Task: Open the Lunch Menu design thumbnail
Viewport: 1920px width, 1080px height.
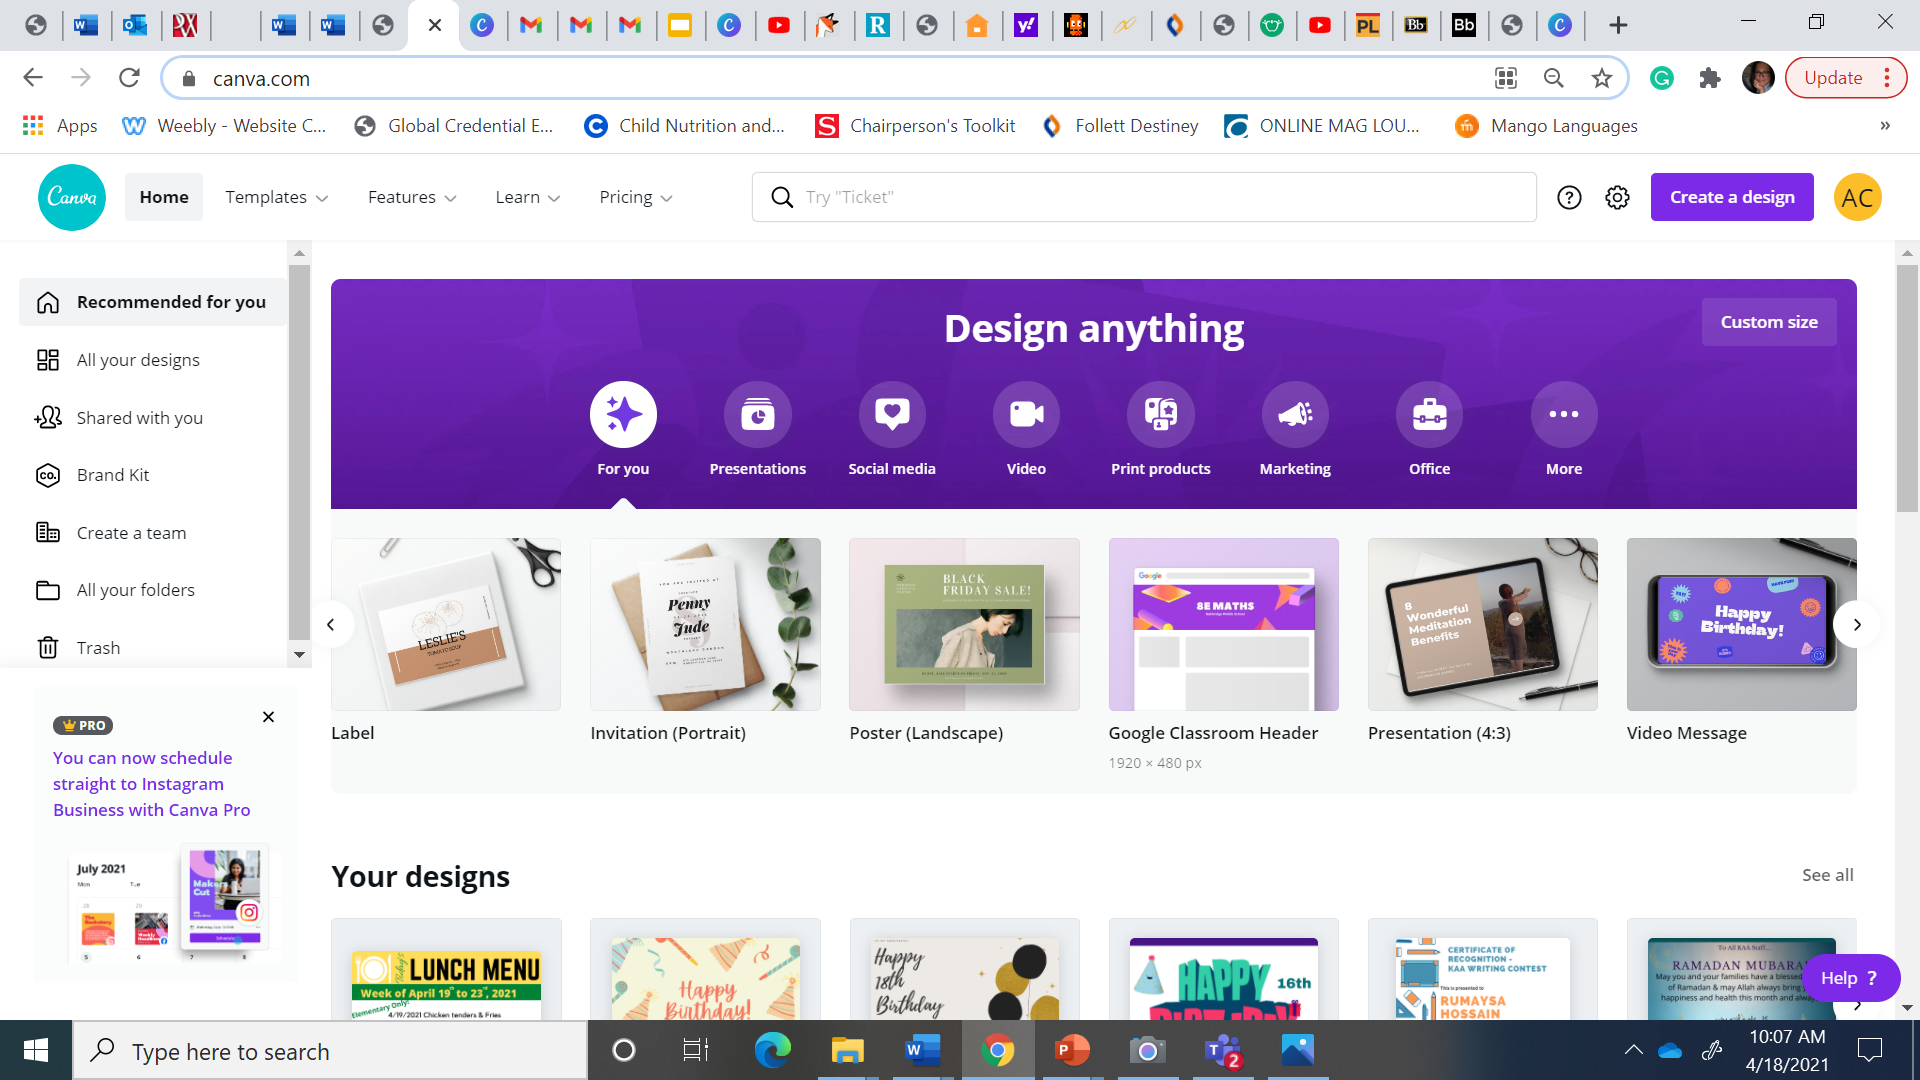Action: pos(445,985)
